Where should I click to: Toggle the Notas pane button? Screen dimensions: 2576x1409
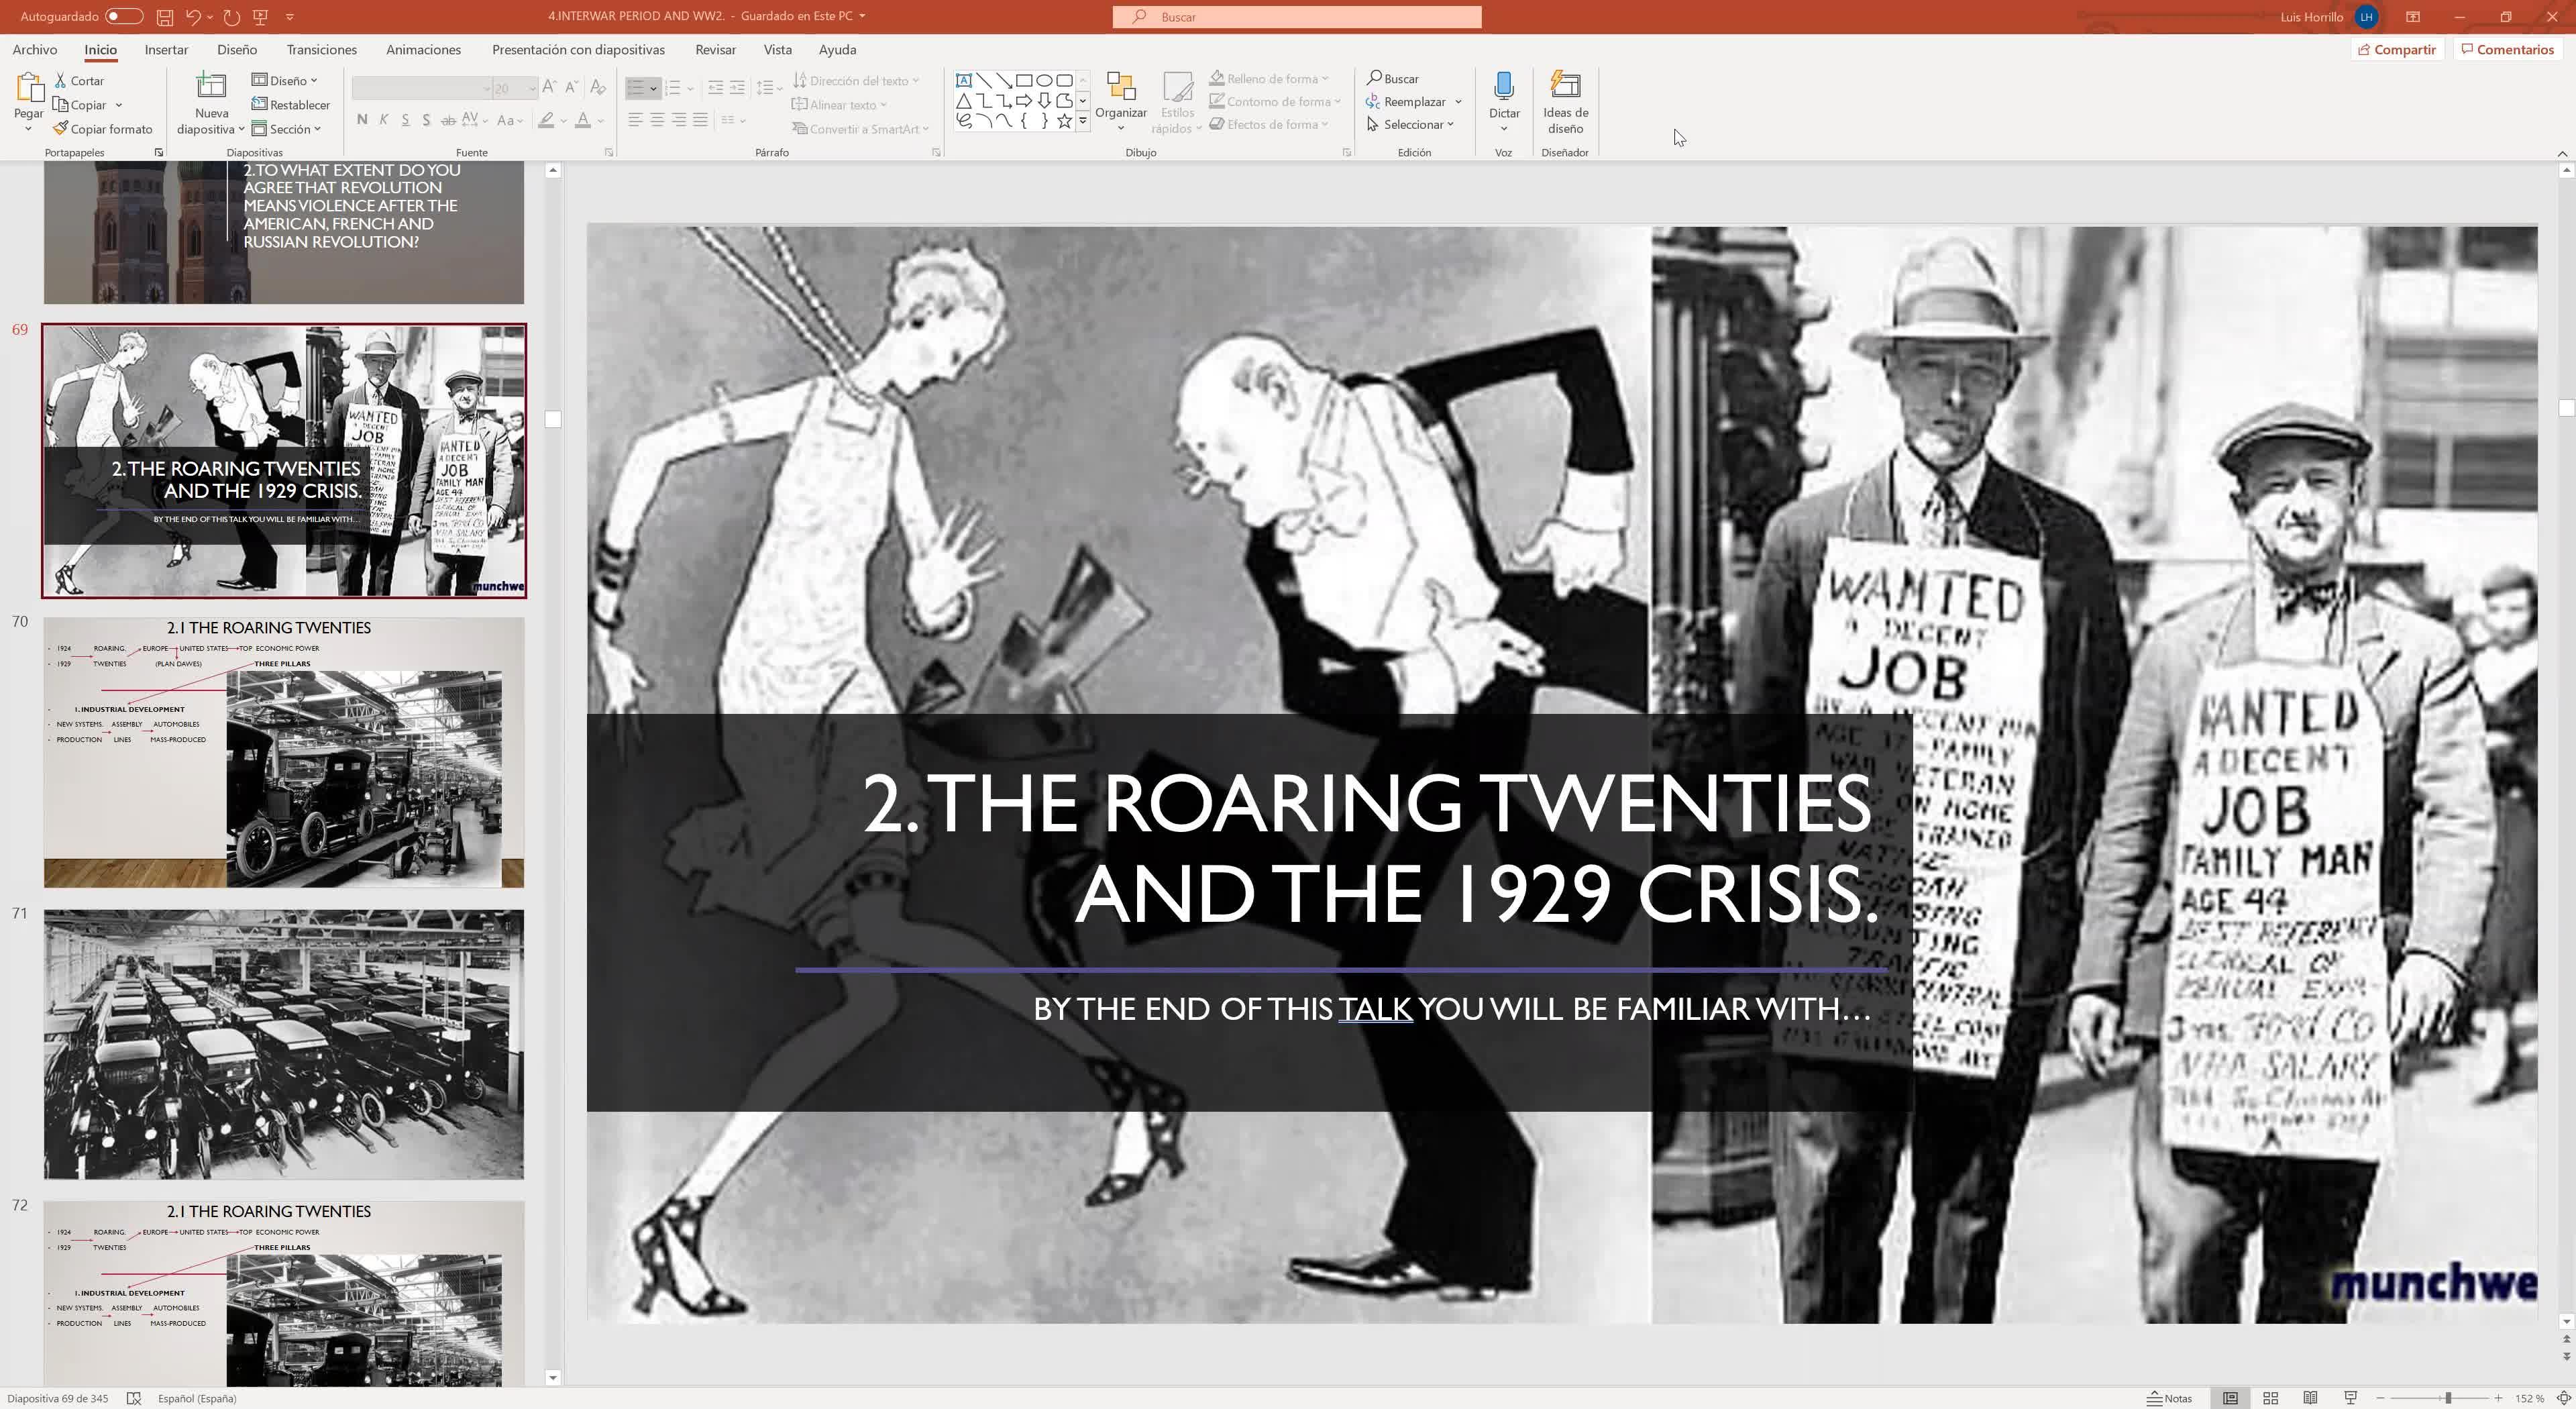[x=2170, y=1398]
